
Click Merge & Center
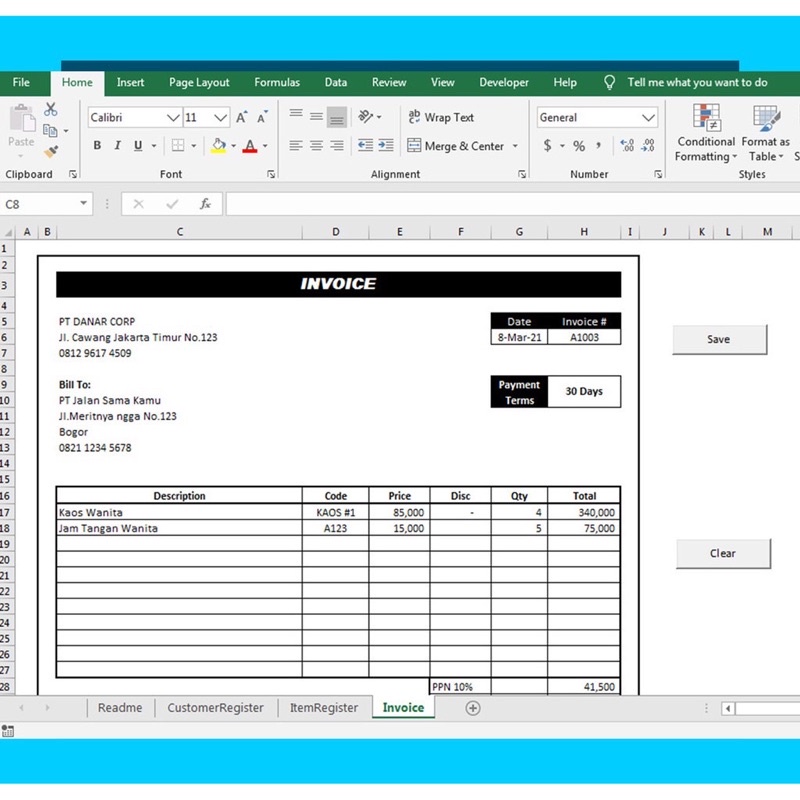pos(456,146)
